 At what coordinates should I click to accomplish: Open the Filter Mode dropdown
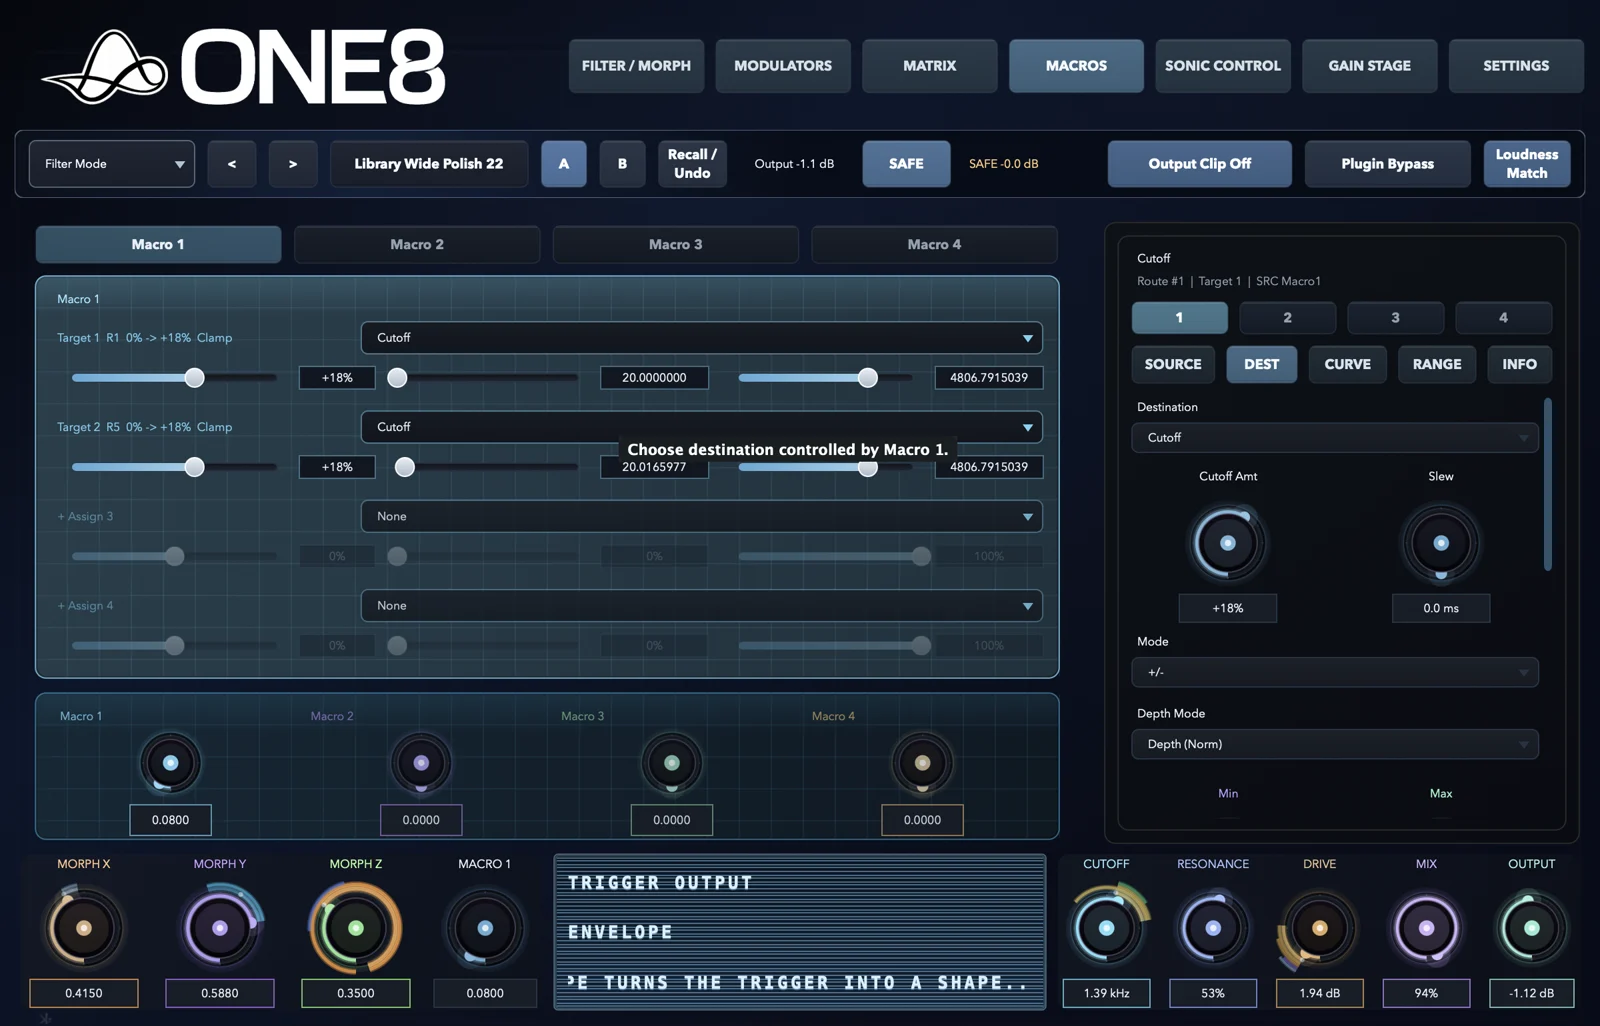coord(112,164)
